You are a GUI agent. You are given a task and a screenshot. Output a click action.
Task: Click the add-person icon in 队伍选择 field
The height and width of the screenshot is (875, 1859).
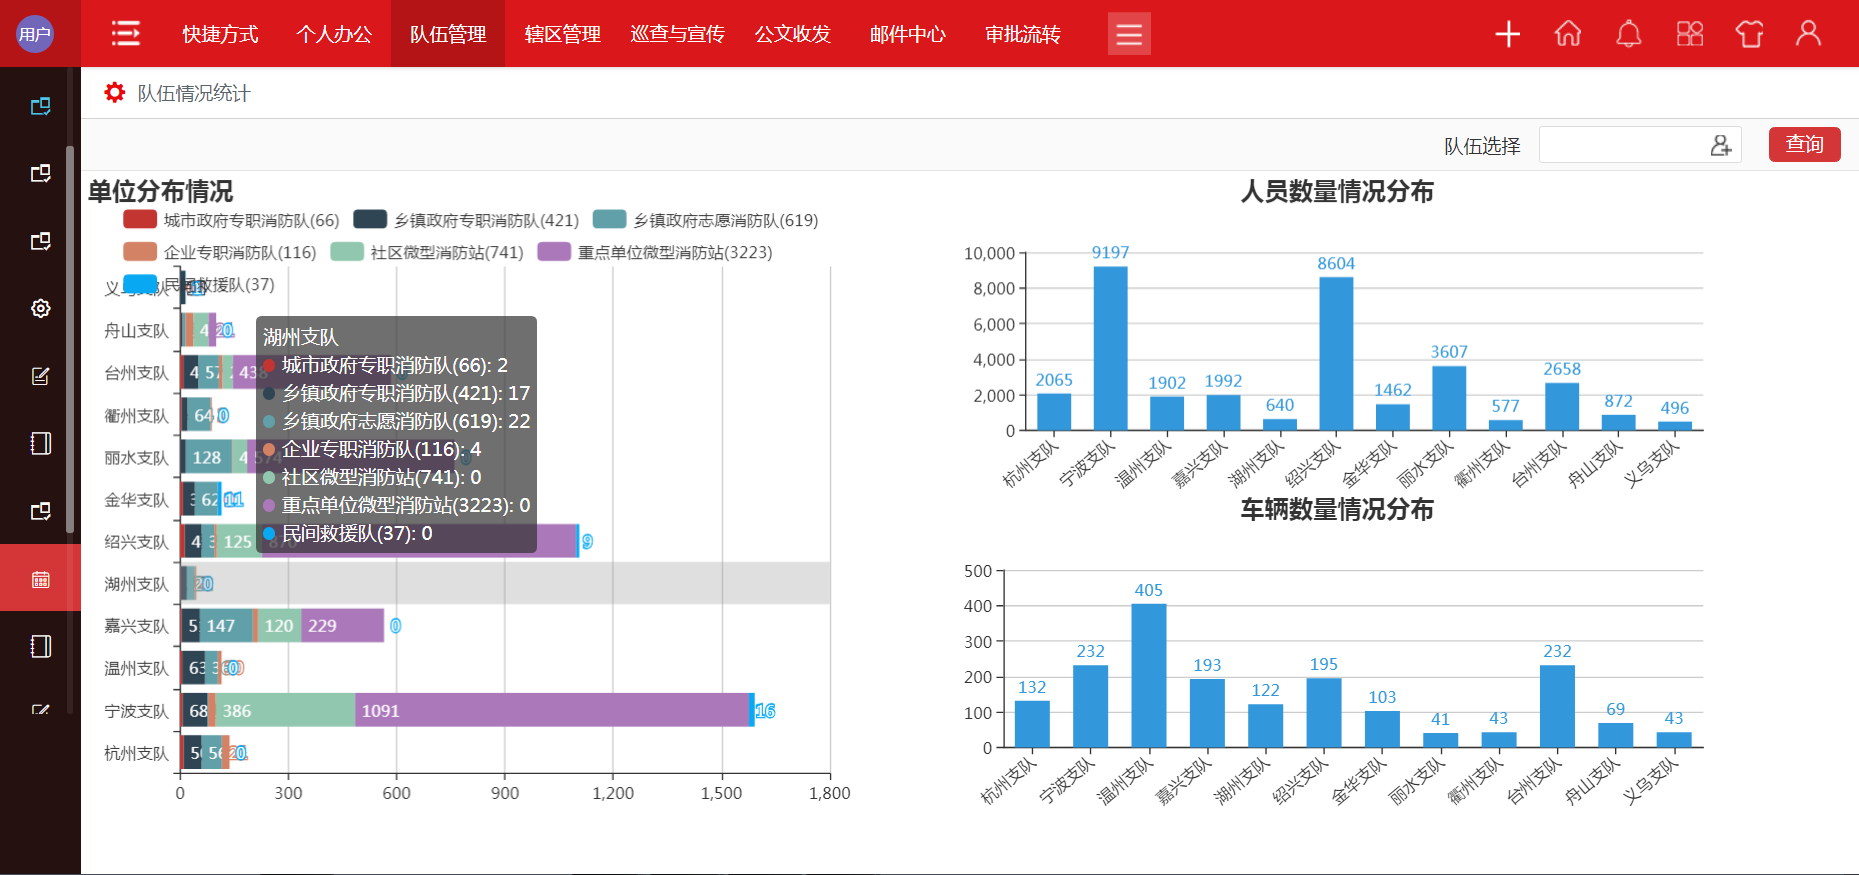[1720, 146]
